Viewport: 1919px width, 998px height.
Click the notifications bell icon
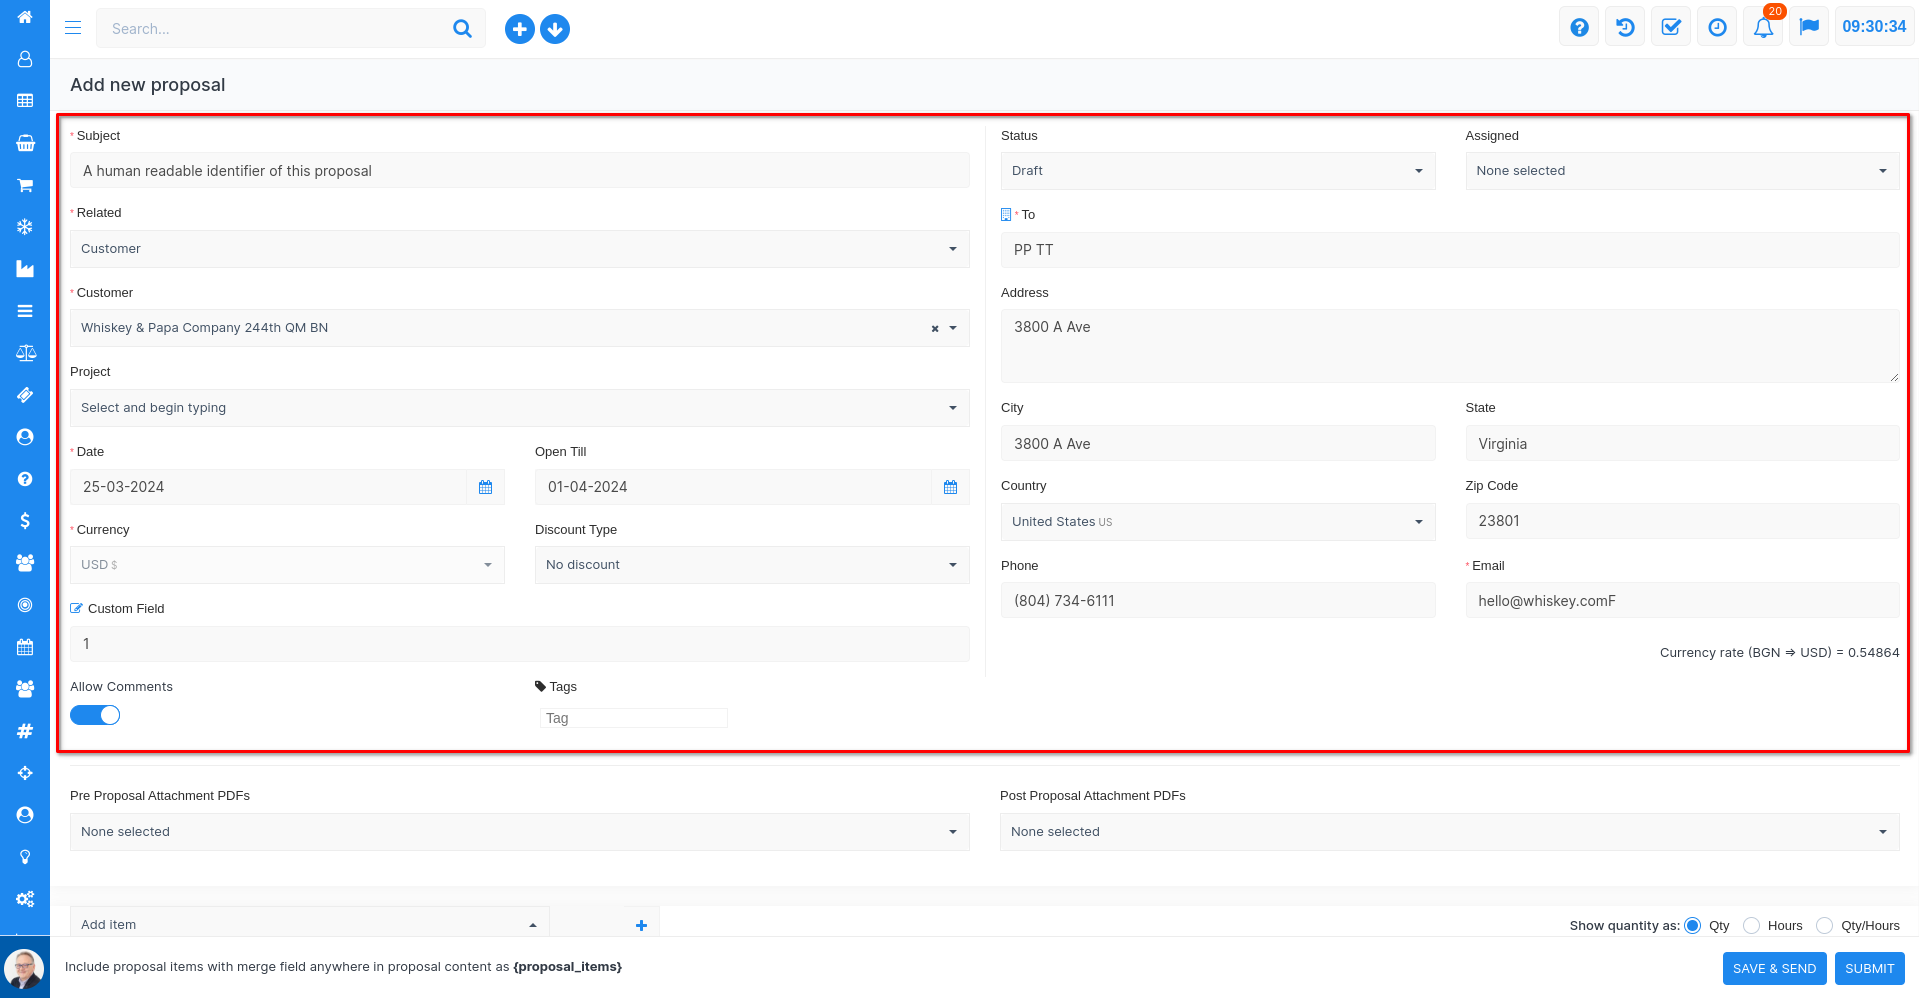click(1763, 28)
